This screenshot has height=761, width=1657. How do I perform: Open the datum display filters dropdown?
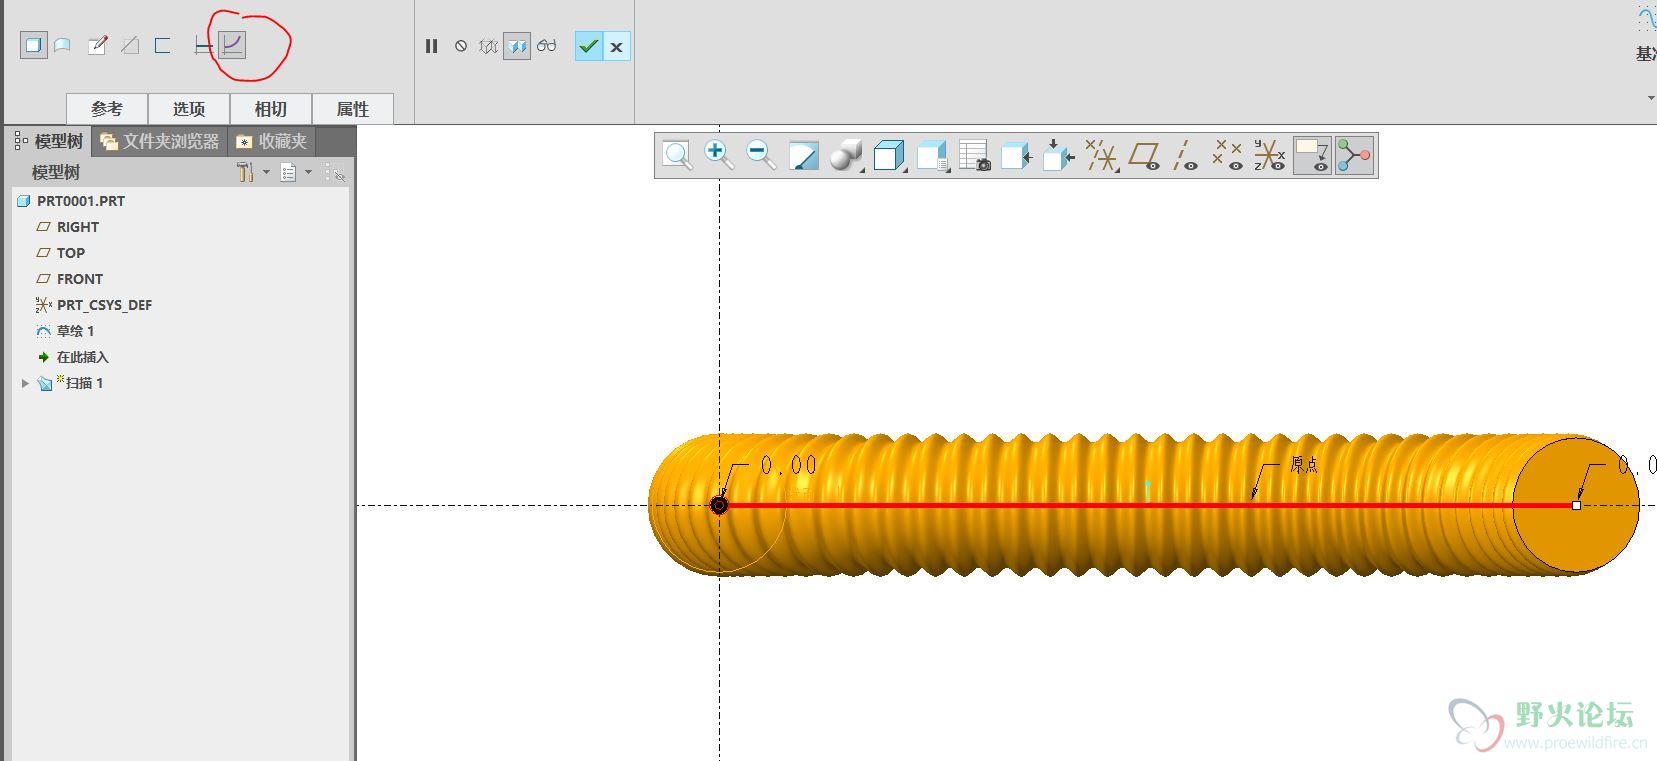pyautogui.click(x=1101, y=156)
